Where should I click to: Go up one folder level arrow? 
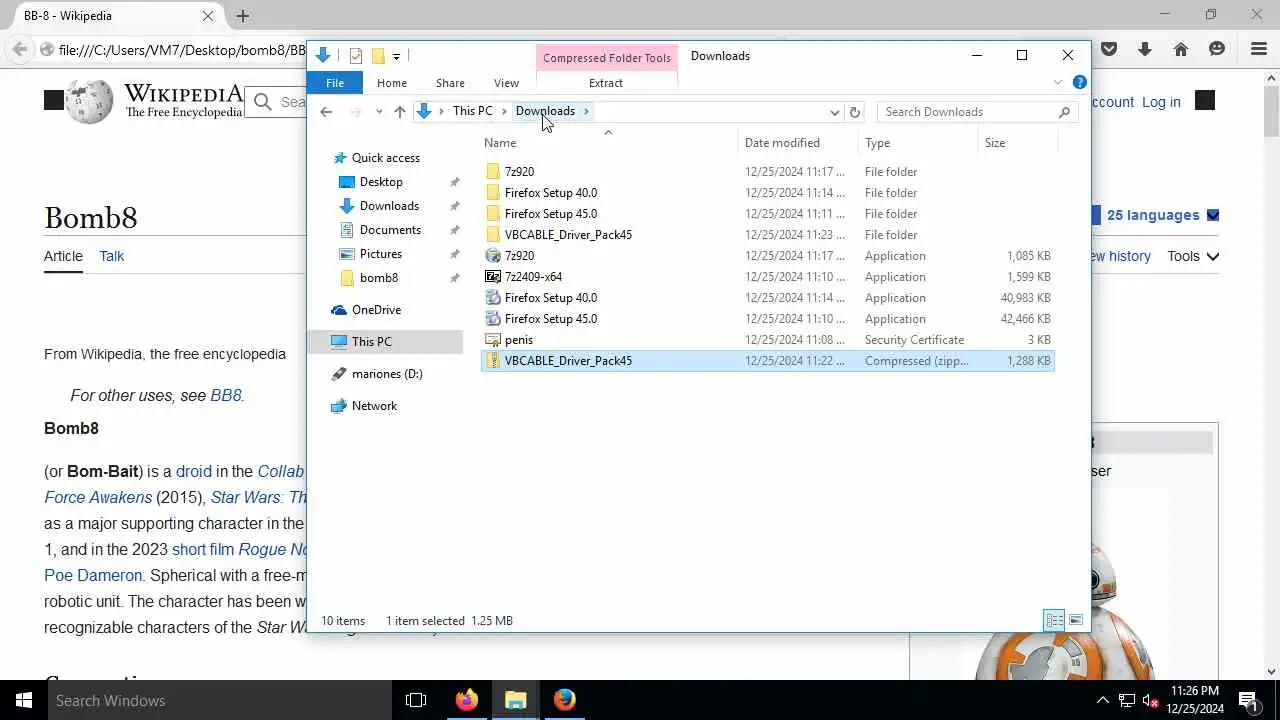tap(400, 112)
